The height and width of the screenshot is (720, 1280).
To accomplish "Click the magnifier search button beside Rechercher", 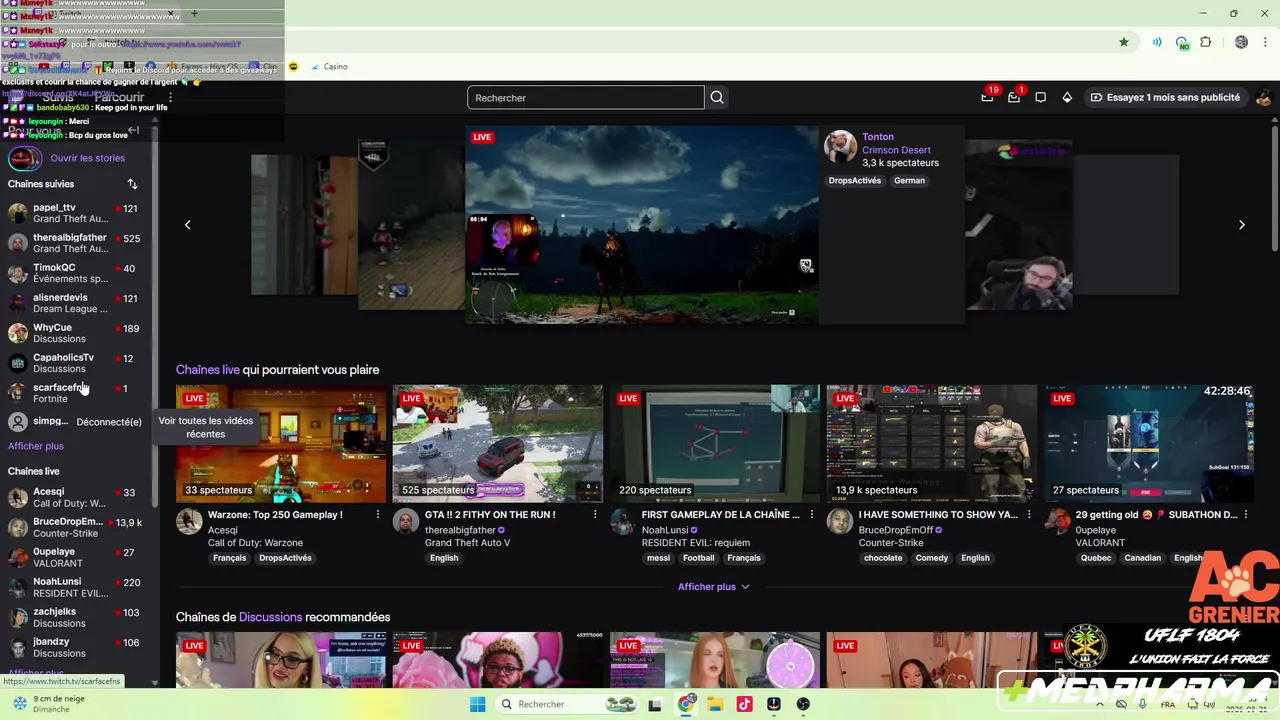I will [717, 97].
